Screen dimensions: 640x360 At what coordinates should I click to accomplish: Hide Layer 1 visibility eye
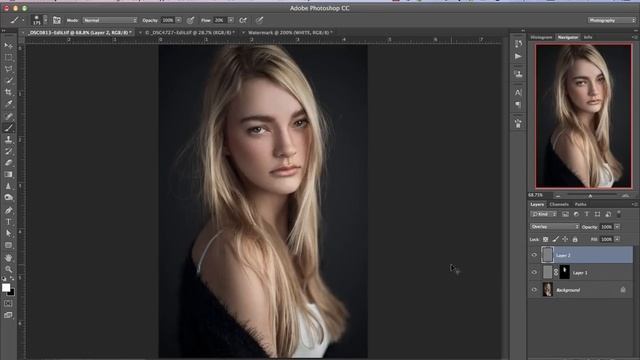(x=534, y=272)
